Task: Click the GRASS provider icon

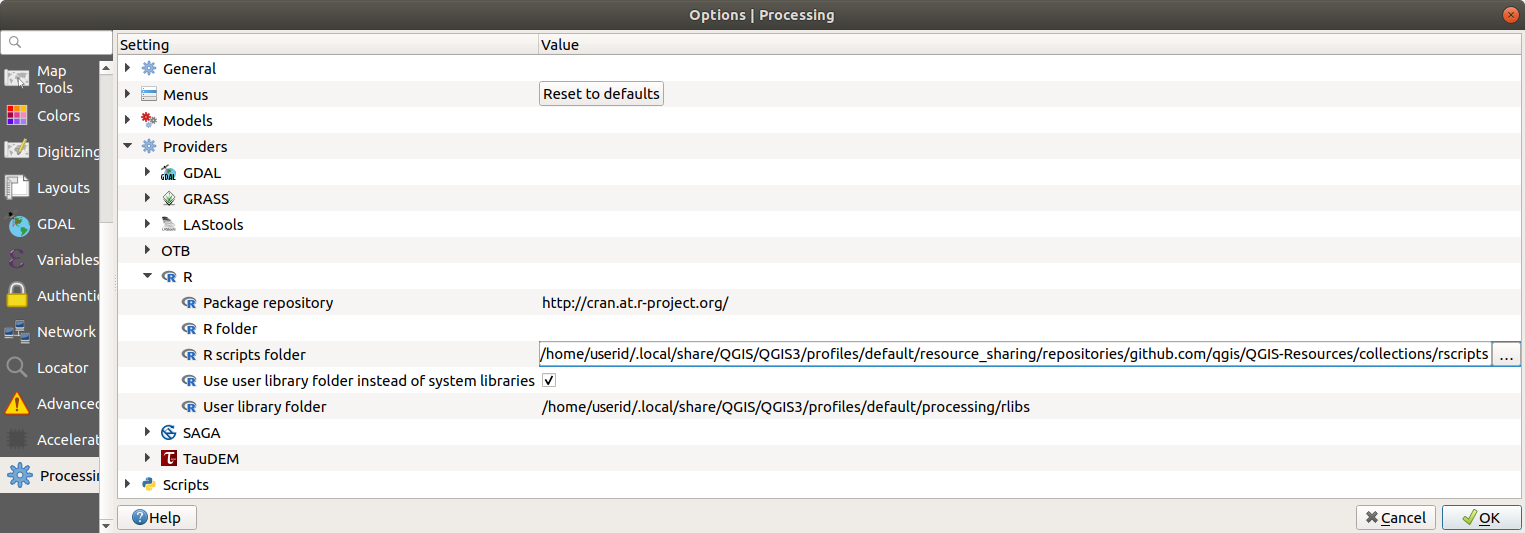Action: tap(168, 199)
